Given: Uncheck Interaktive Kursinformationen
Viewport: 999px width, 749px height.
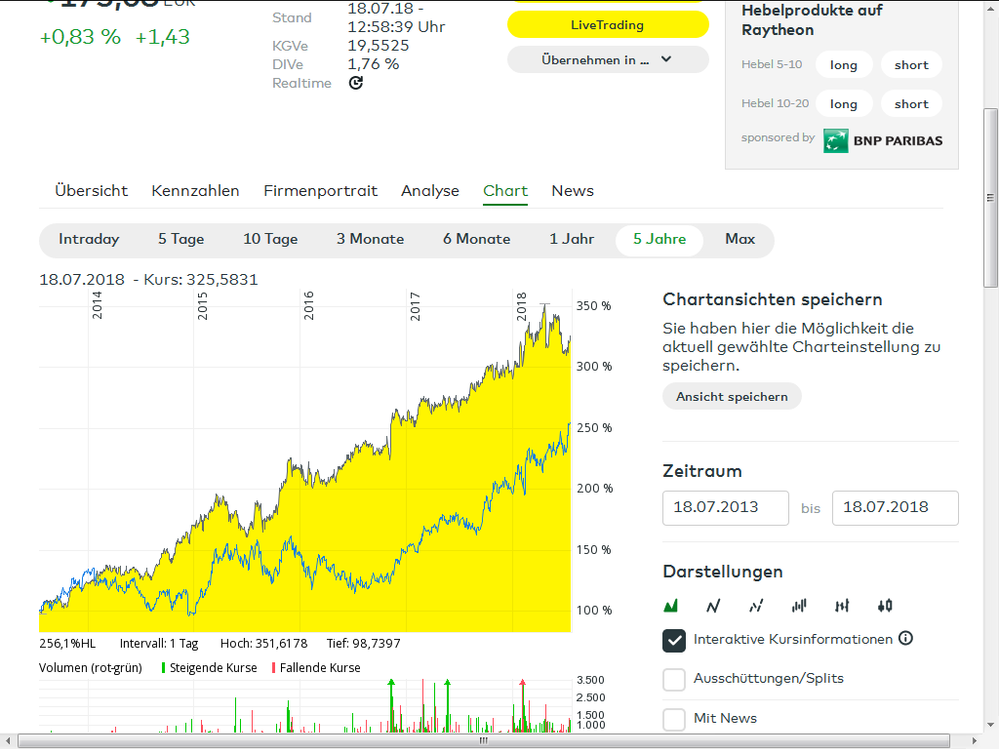Looking at the screenshot, I should pos(673,640).
